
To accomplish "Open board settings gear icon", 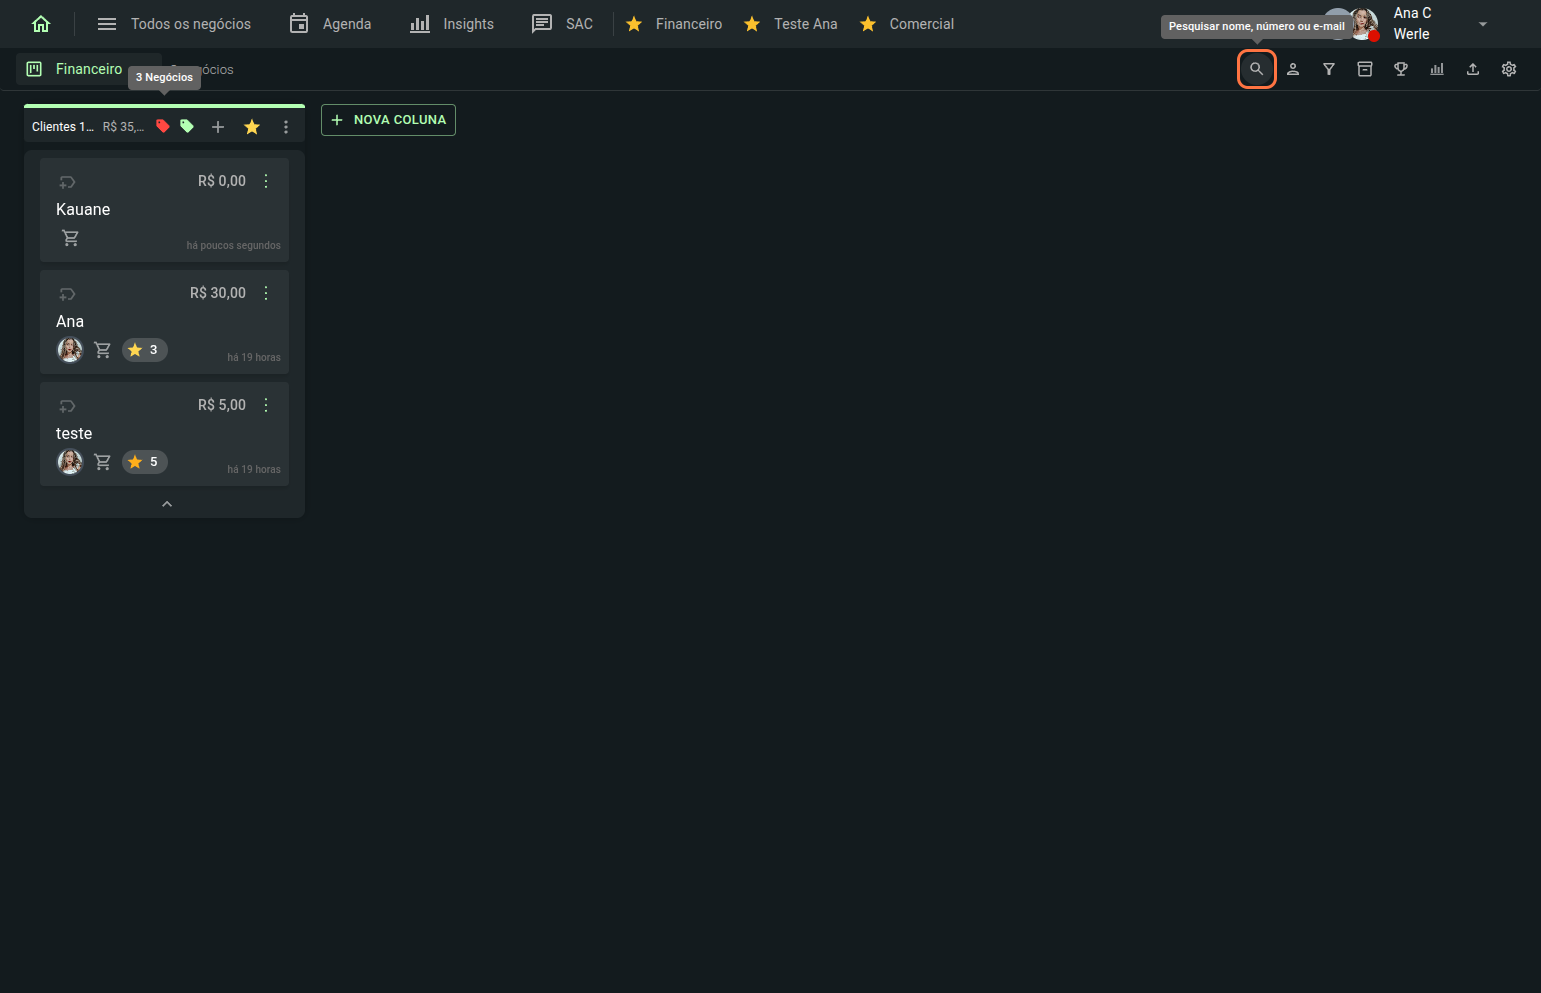I will [x=1509, y=69].
